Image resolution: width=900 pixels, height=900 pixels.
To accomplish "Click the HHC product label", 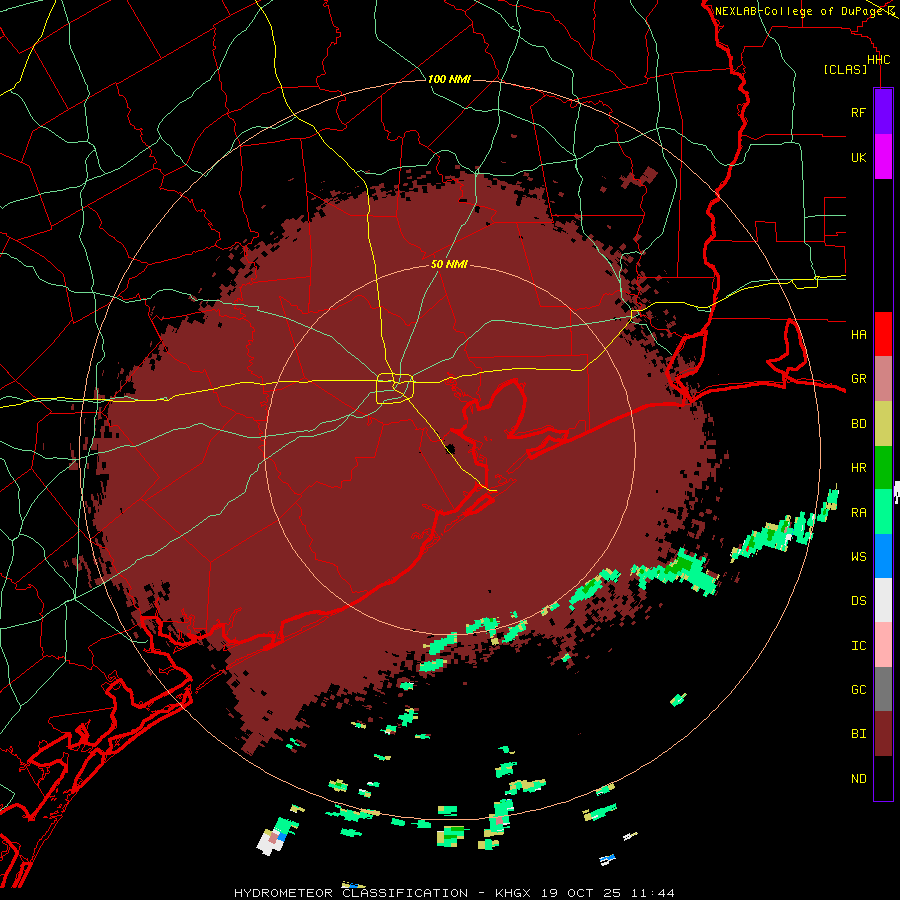I will 878,60.
